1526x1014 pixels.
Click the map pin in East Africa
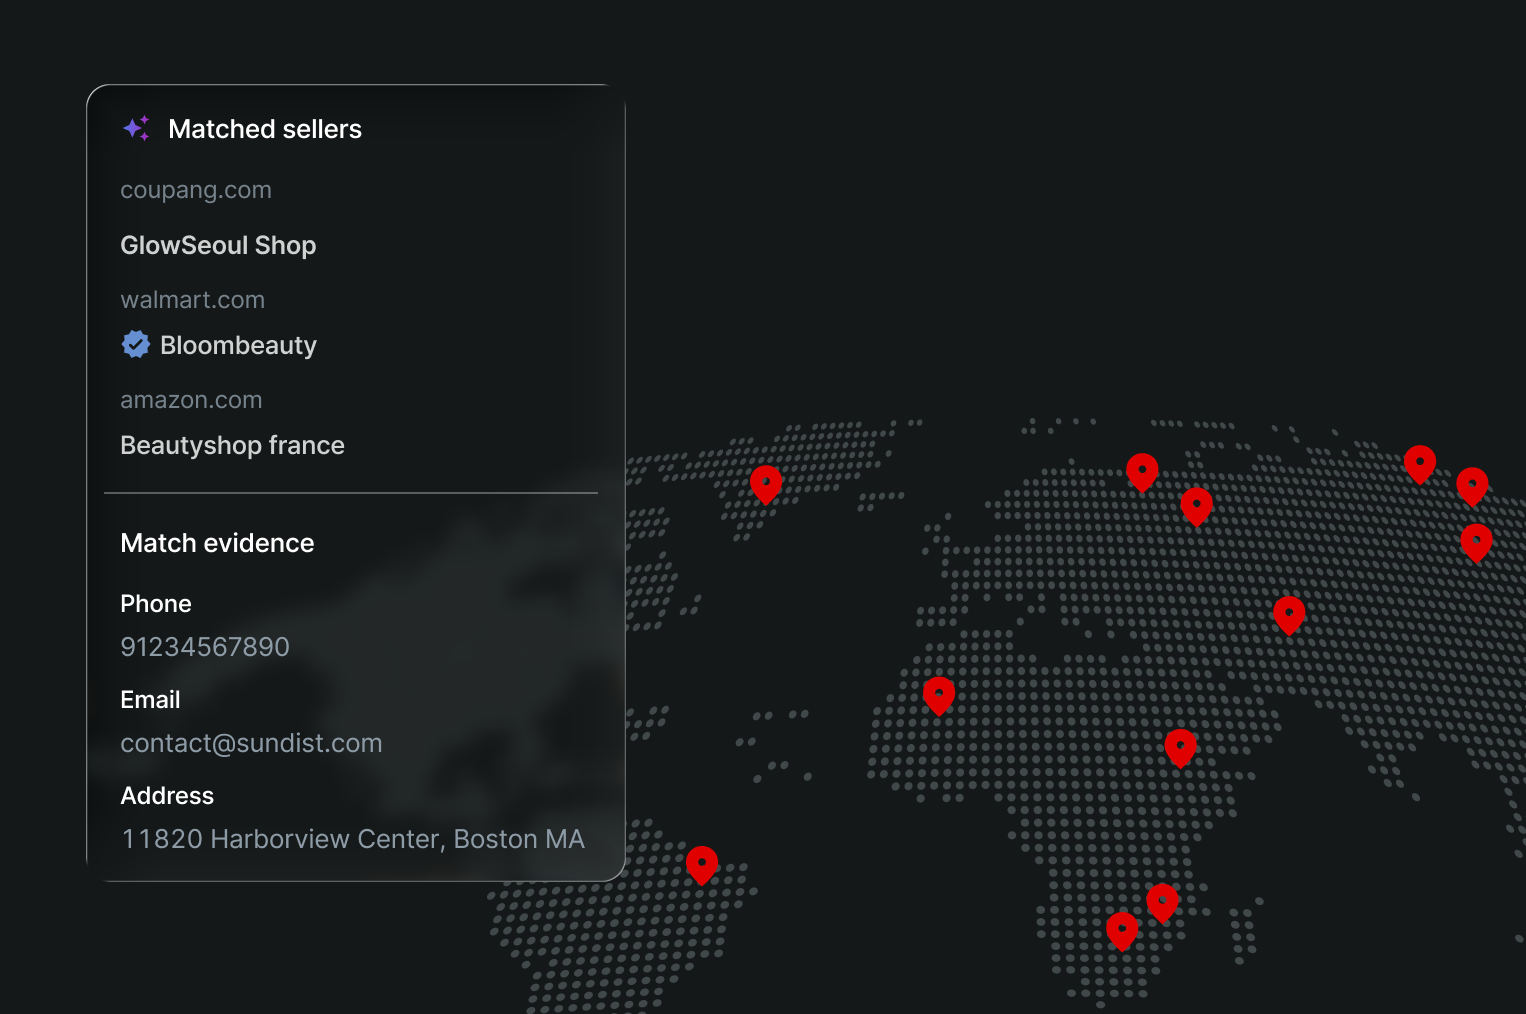tap(1180, 746)
